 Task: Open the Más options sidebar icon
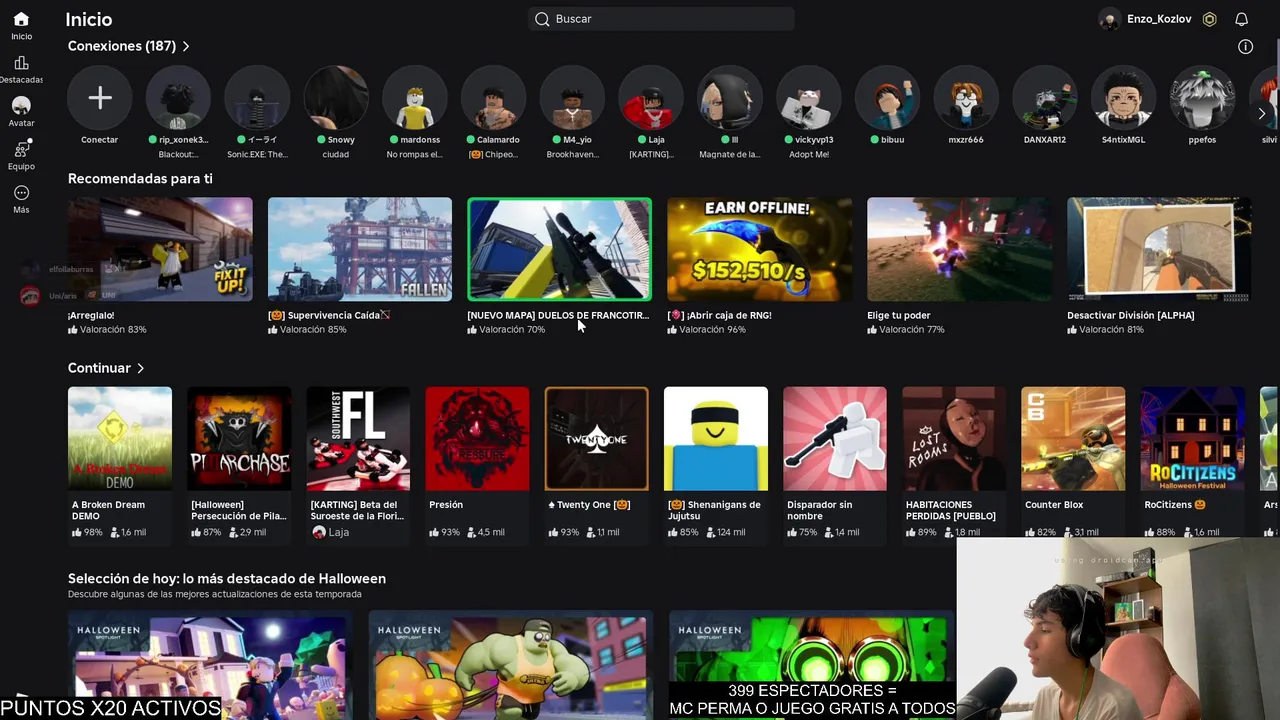click(21, 193)
